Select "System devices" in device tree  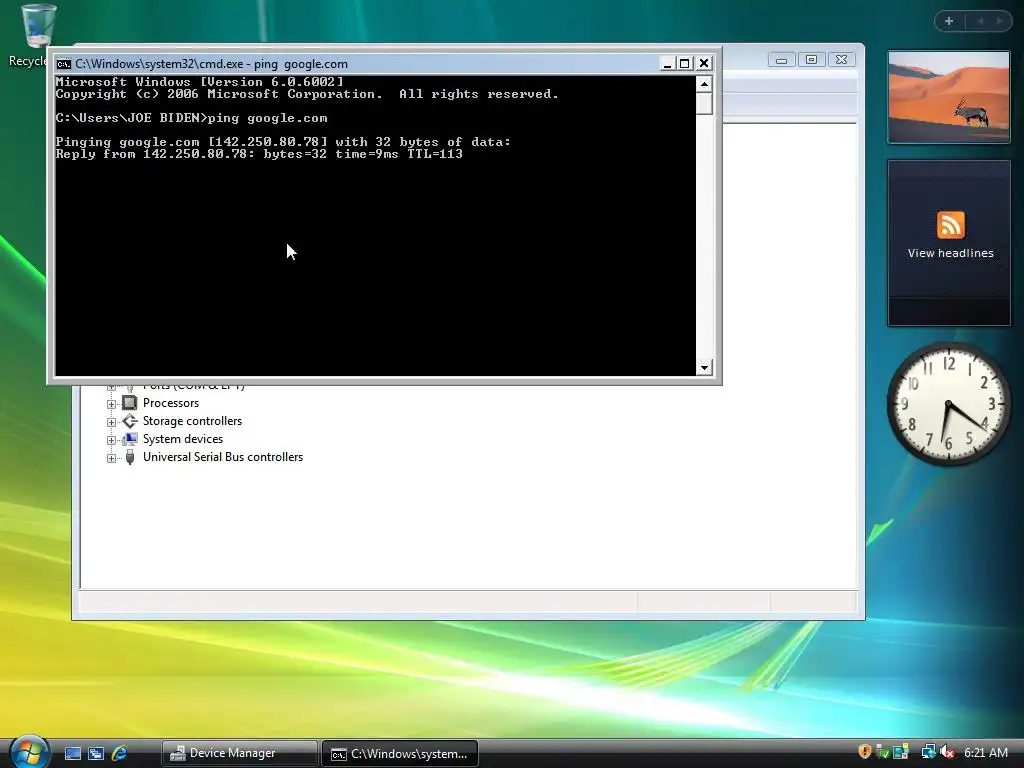183,439
